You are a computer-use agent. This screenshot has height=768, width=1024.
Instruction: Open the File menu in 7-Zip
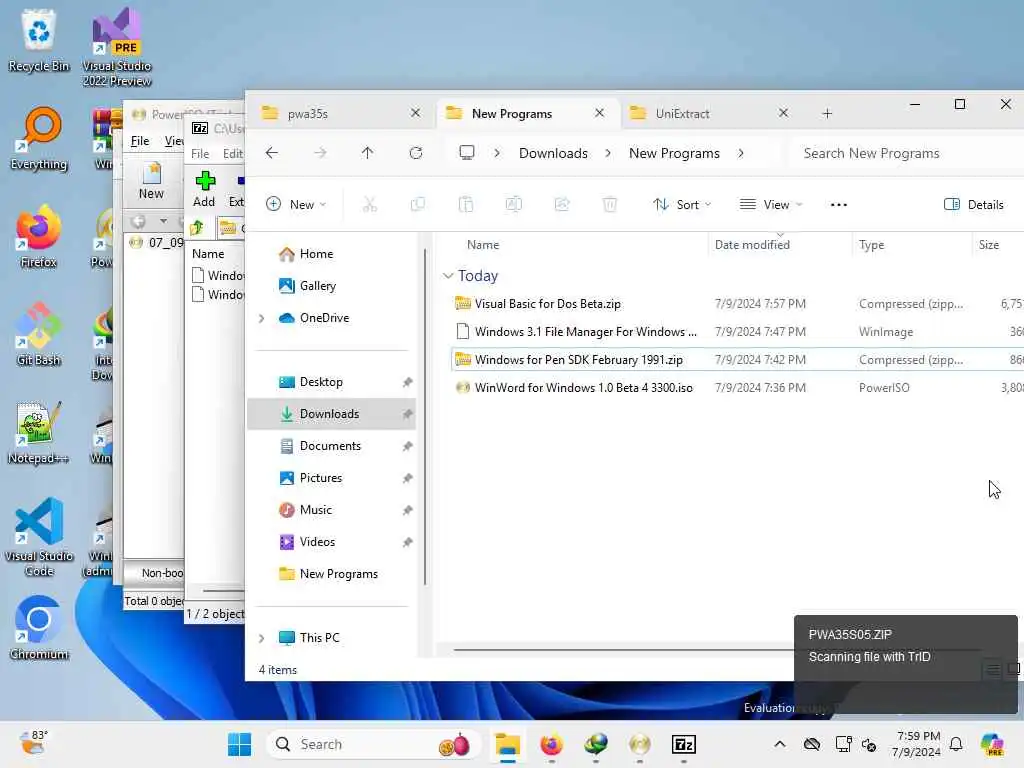click(200, 153)
